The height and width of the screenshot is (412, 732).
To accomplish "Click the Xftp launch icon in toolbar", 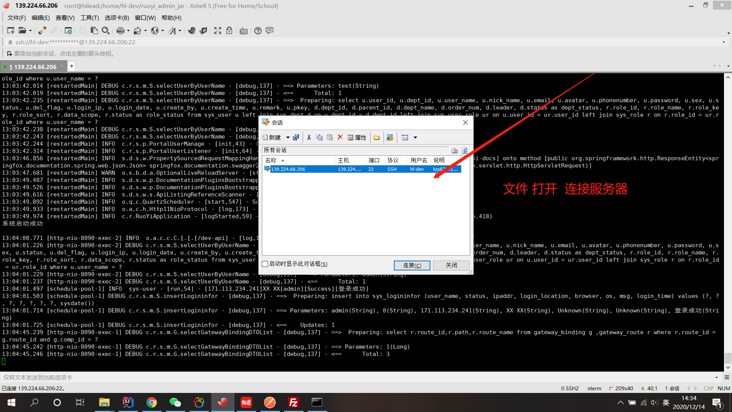I will tap(191, 30).
